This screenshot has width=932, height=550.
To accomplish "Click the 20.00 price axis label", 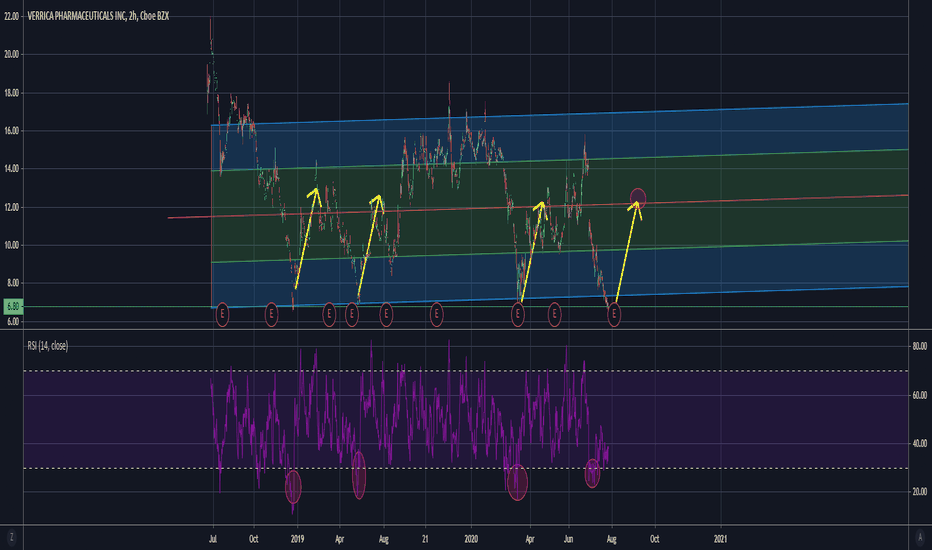I will [x=11, y=54].
